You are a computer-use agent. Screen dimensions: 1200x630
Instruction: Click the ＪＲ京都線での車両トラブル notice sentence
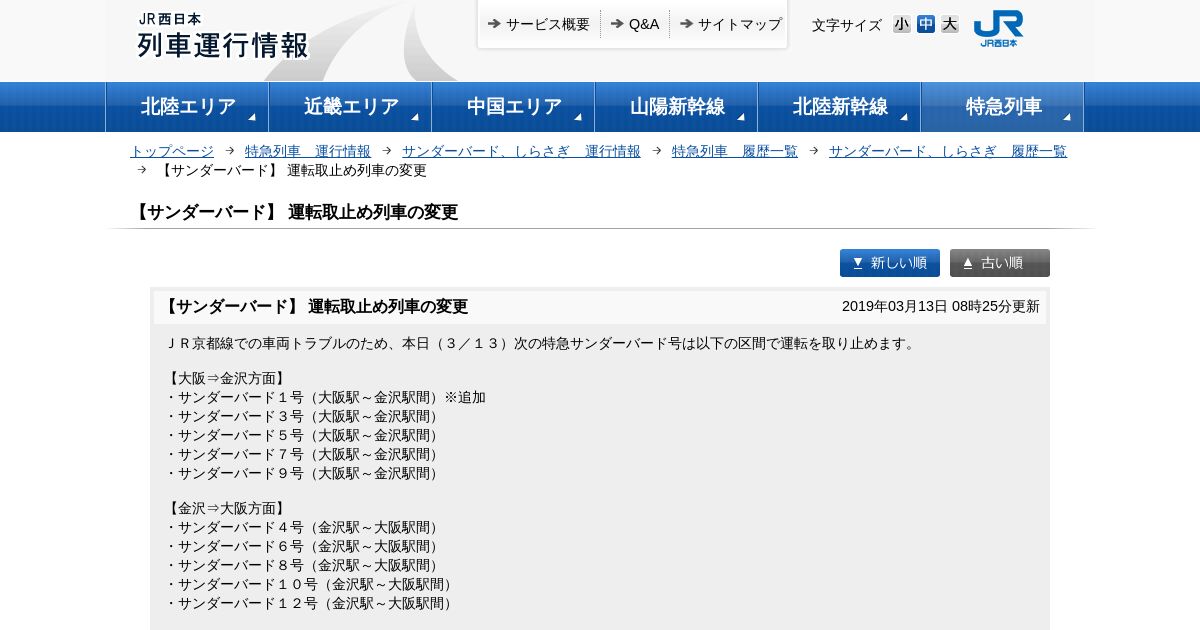click(x=542, y=343)
